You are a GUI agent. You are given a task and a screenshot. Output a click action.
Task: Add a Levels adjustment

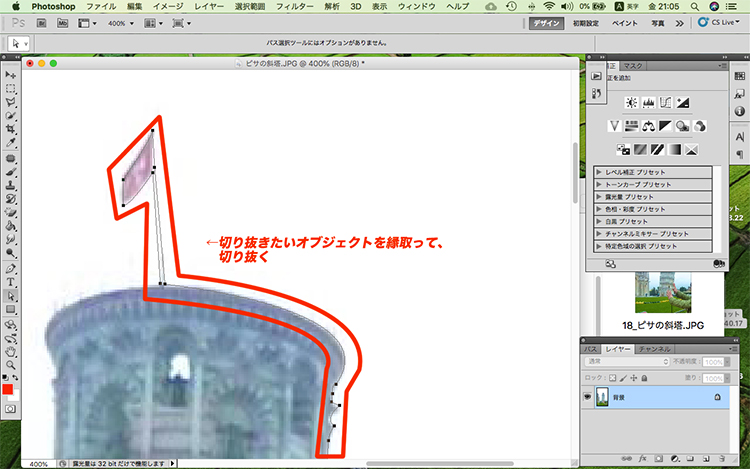pos(649,102)
